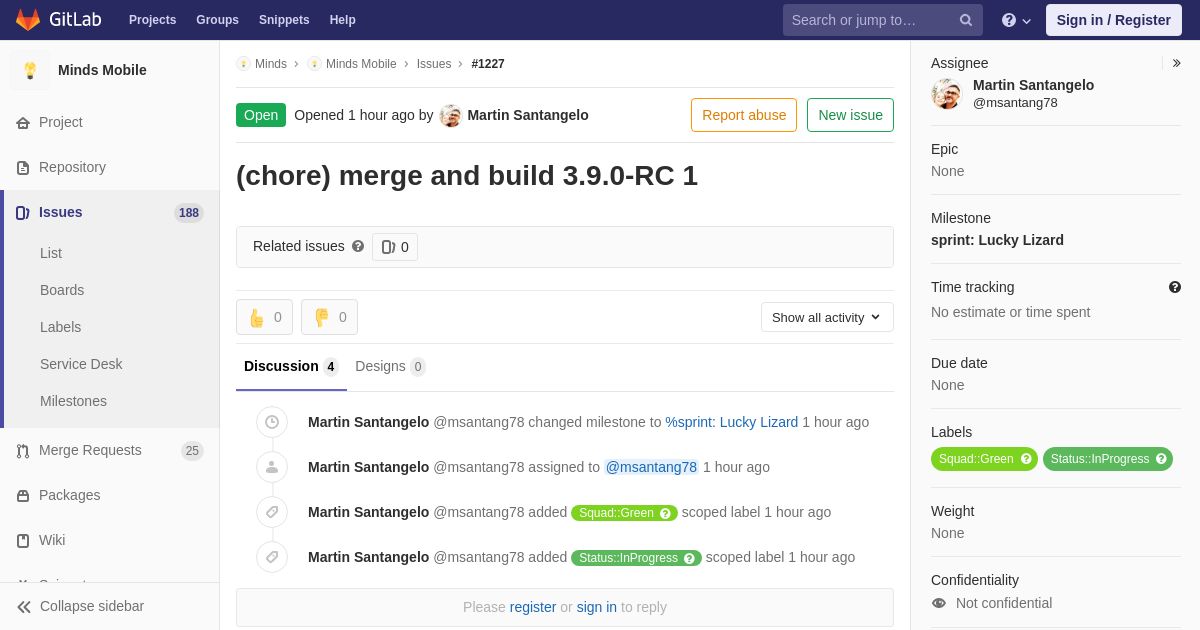Screen dimensions: 1200x630
Task: Open Merge Requests in the sidebar
Action: click(90, 450)
